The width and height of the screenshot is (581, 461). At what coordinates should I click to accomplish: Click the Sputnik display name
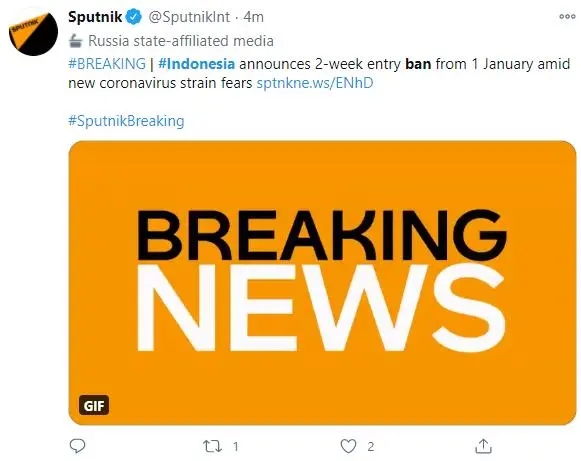[x=95, y=17]
